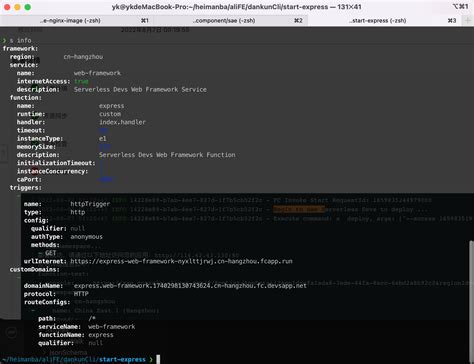Zoom the terminal window with green button

pos(28,7)
